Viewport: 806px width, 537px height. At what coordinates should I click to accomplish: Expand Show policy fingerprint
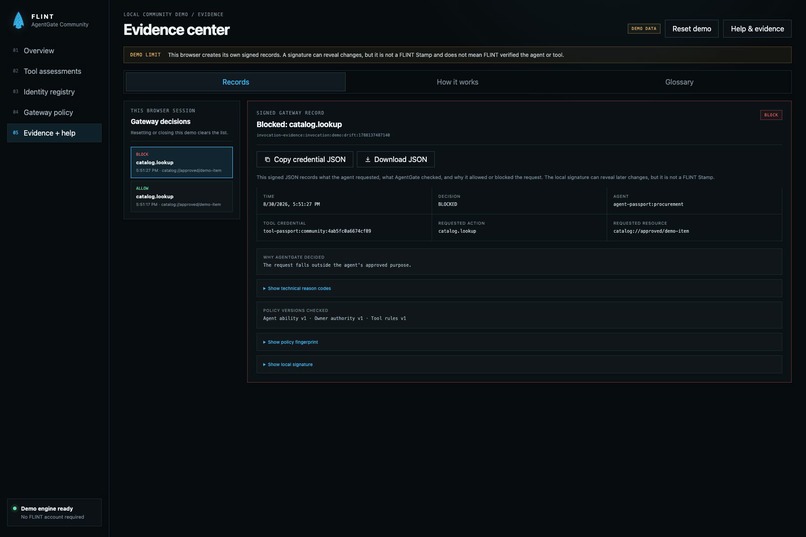point(519,342)
